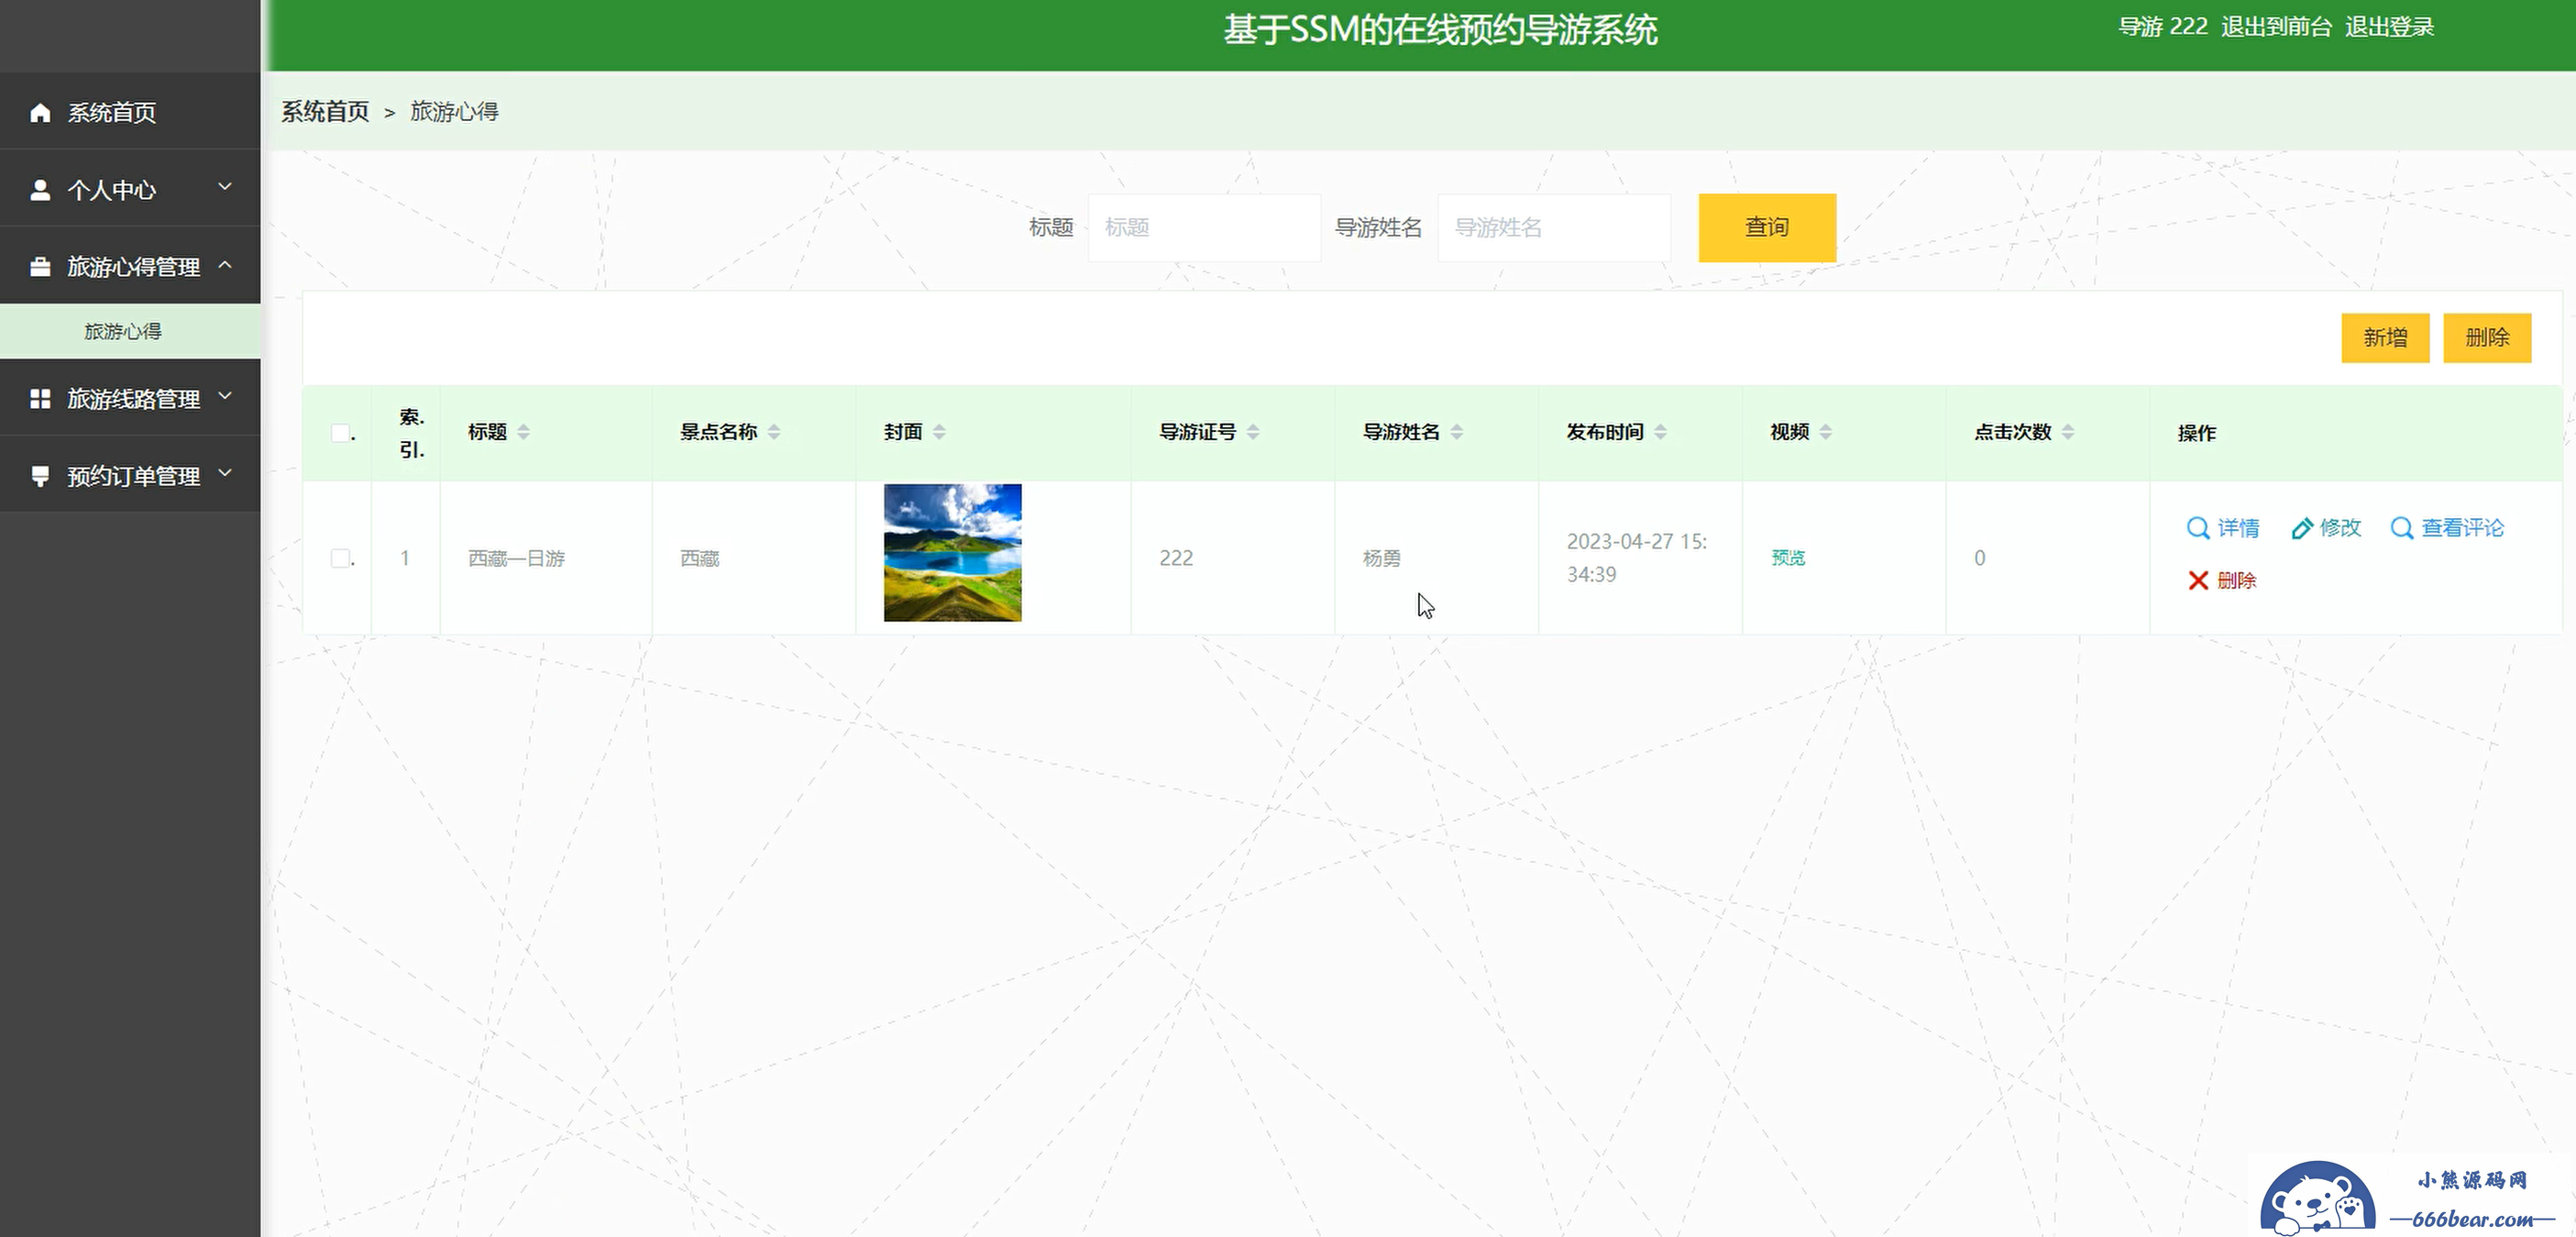
Task: Sort by 景点名称 column arrows
Action: click(x=774, y=432)
